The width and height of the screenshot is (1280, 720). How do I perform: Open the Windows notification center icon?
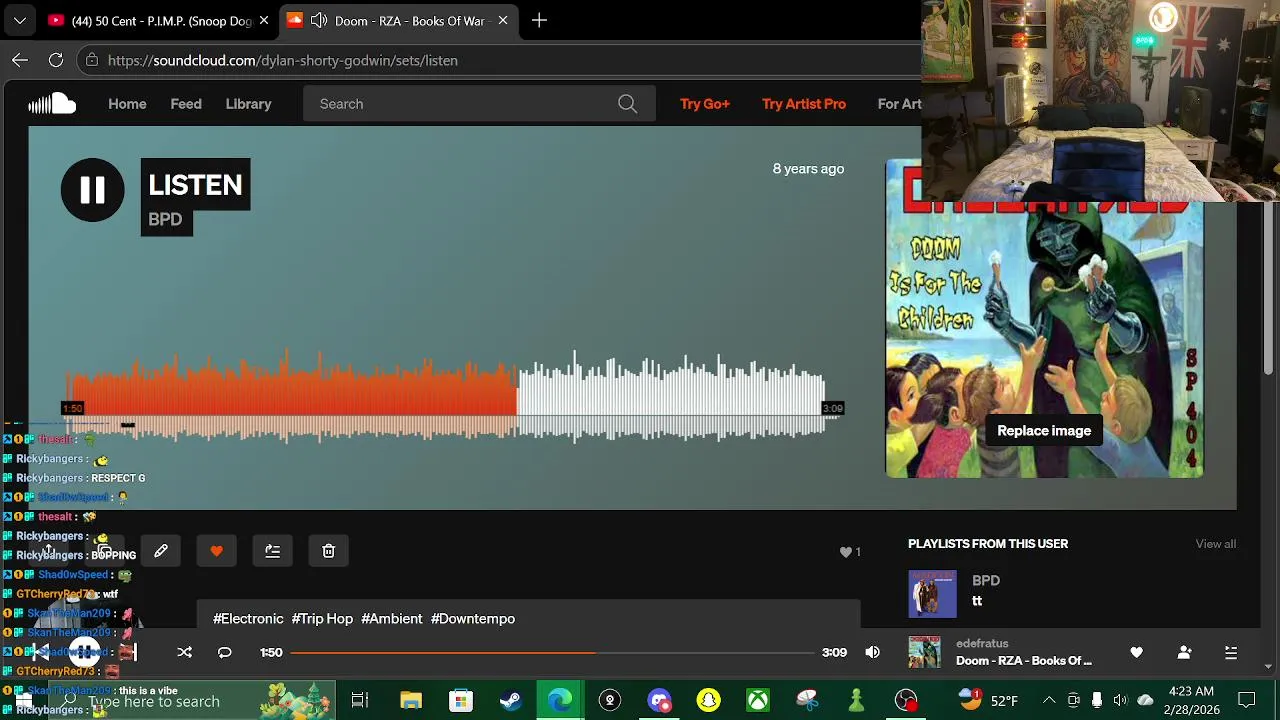coord(1247,700)
